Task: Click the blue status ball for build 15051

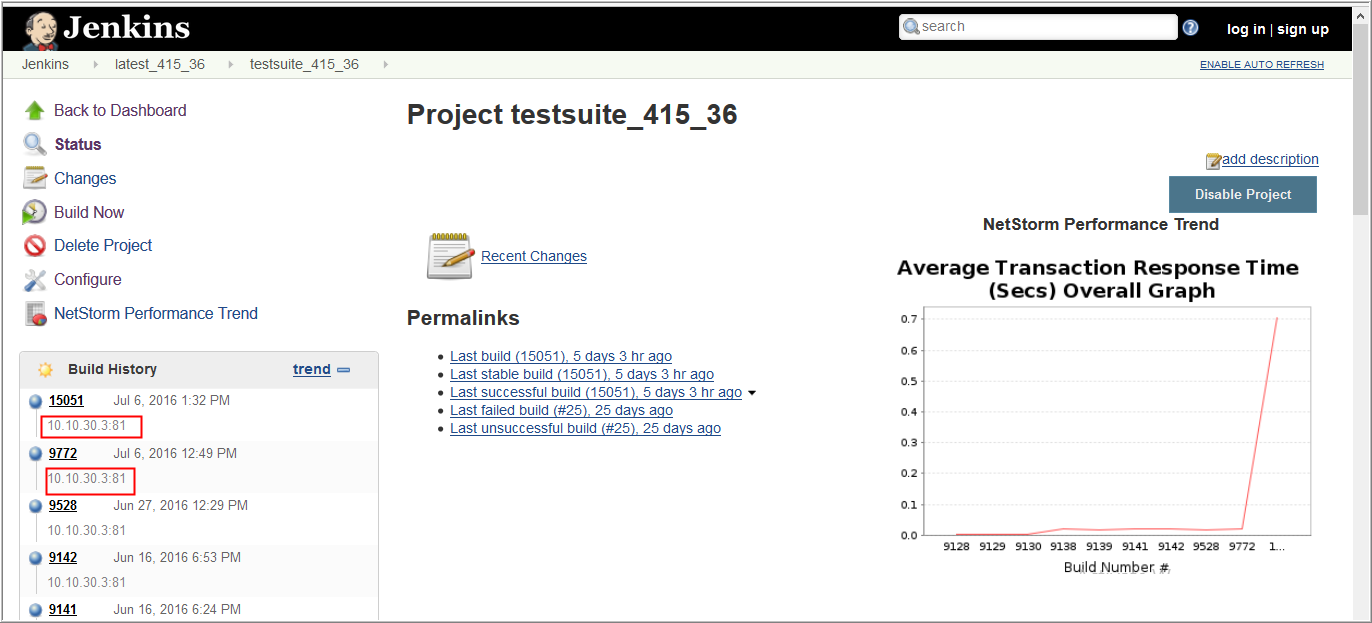Action: pyautogui.click(x=36, y=401)
